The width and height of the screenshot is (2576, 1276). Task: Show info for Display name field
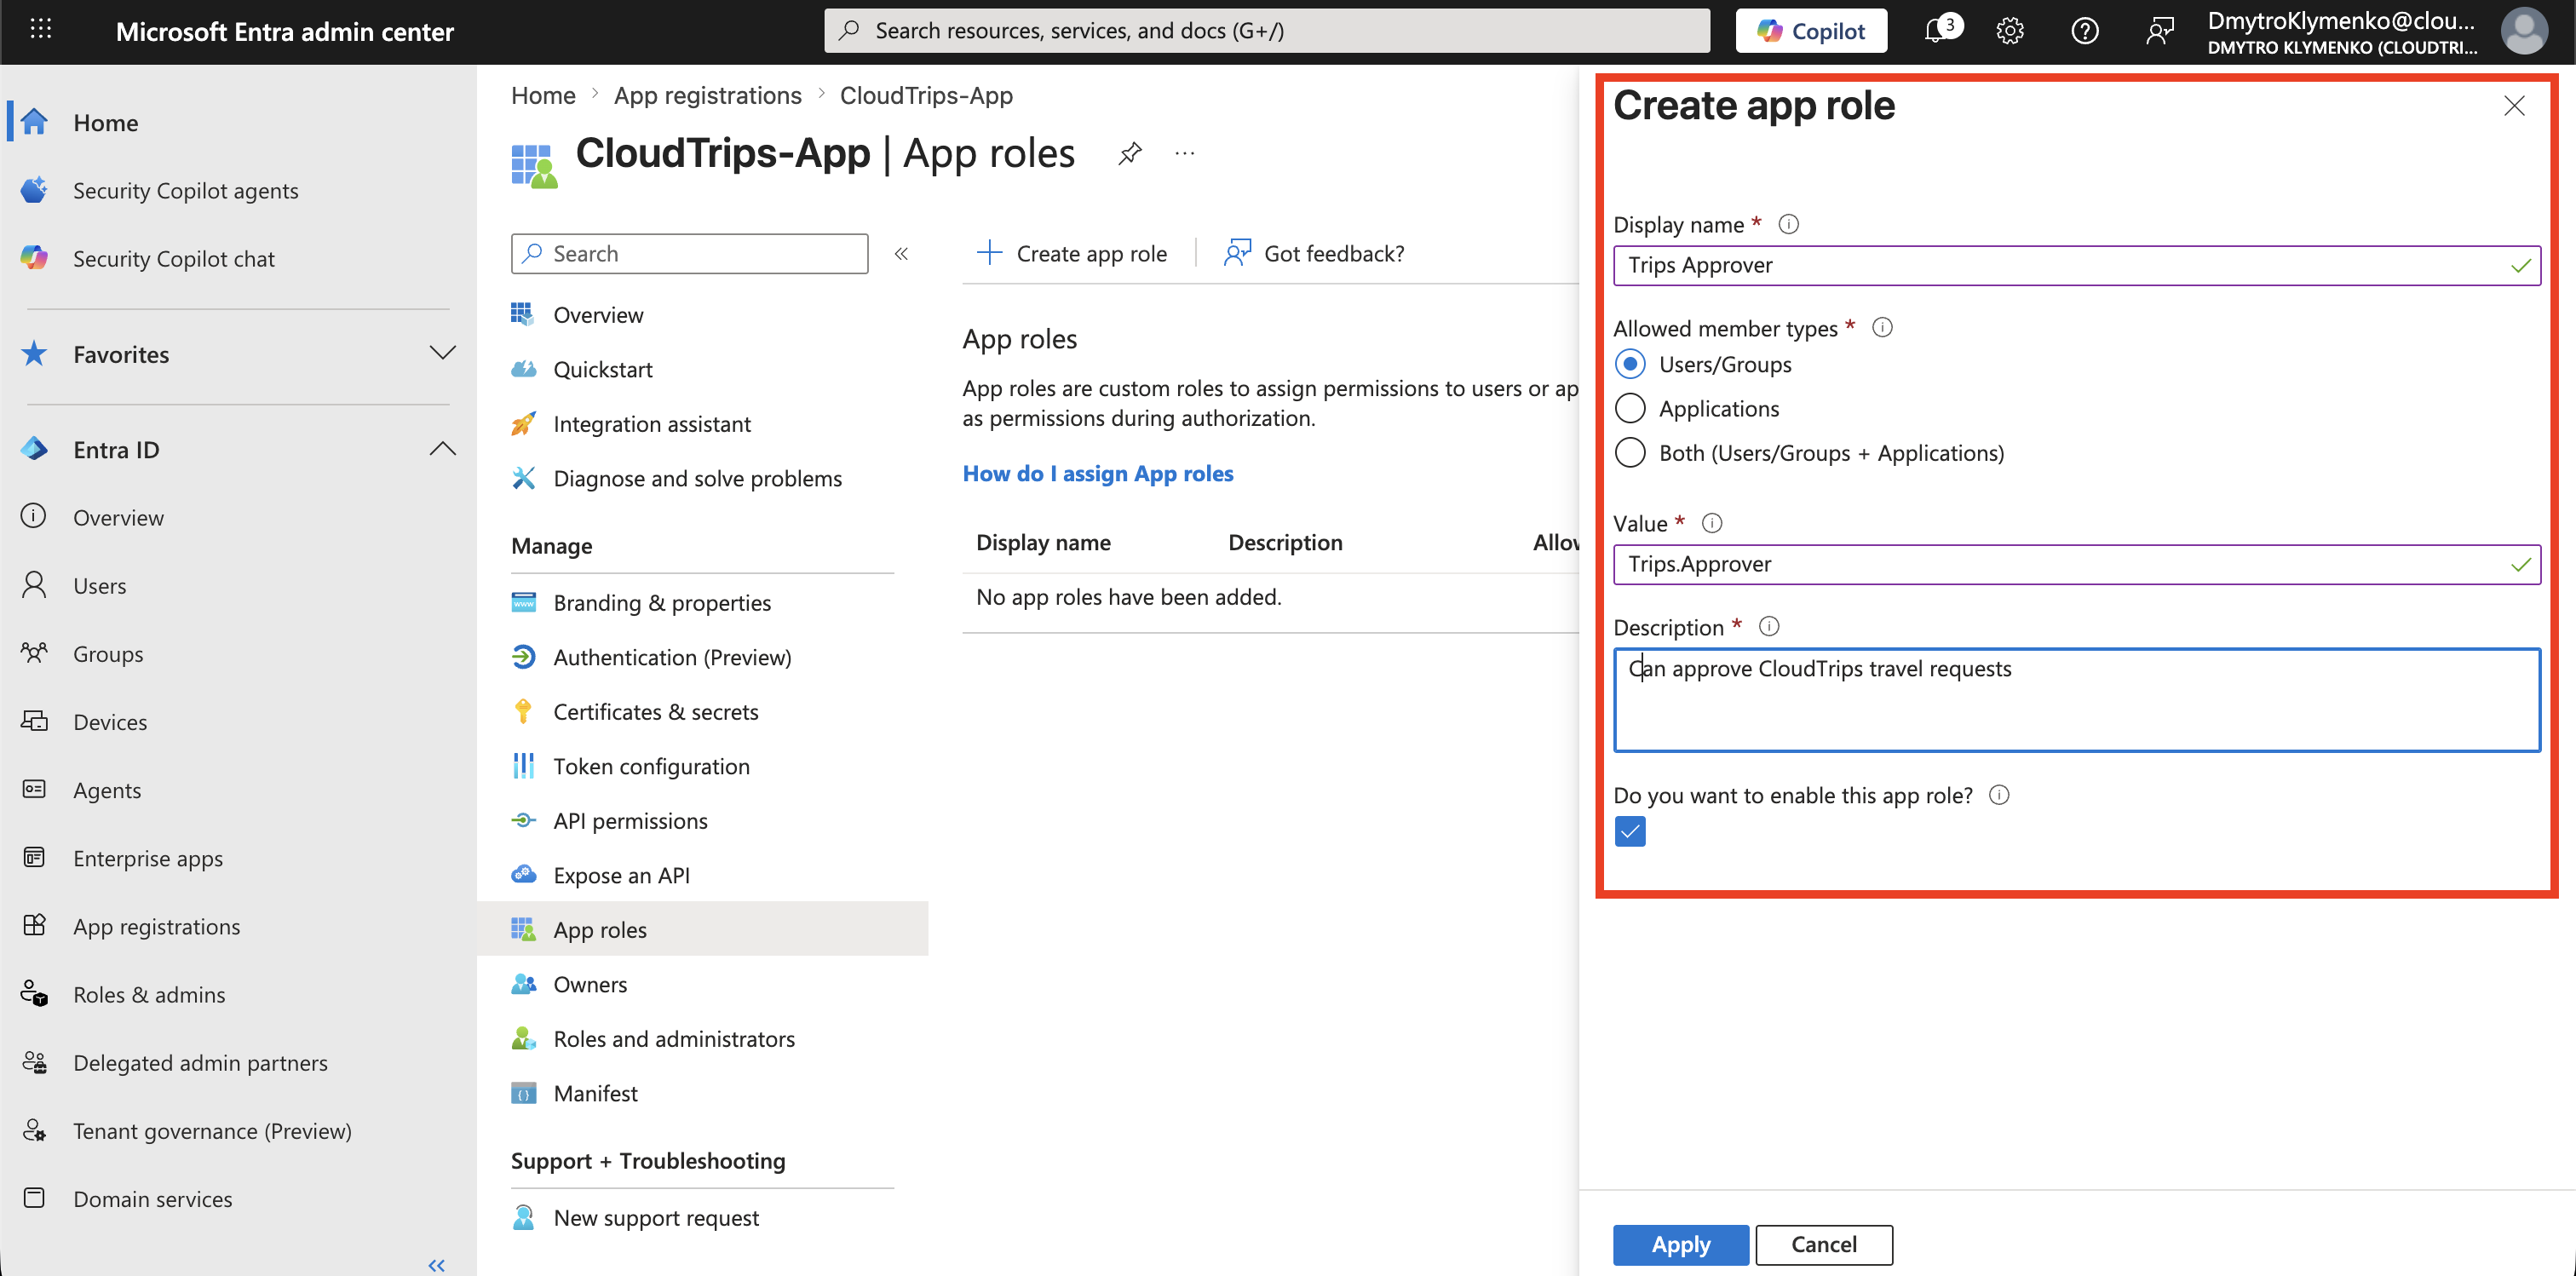coord(1789,224)
